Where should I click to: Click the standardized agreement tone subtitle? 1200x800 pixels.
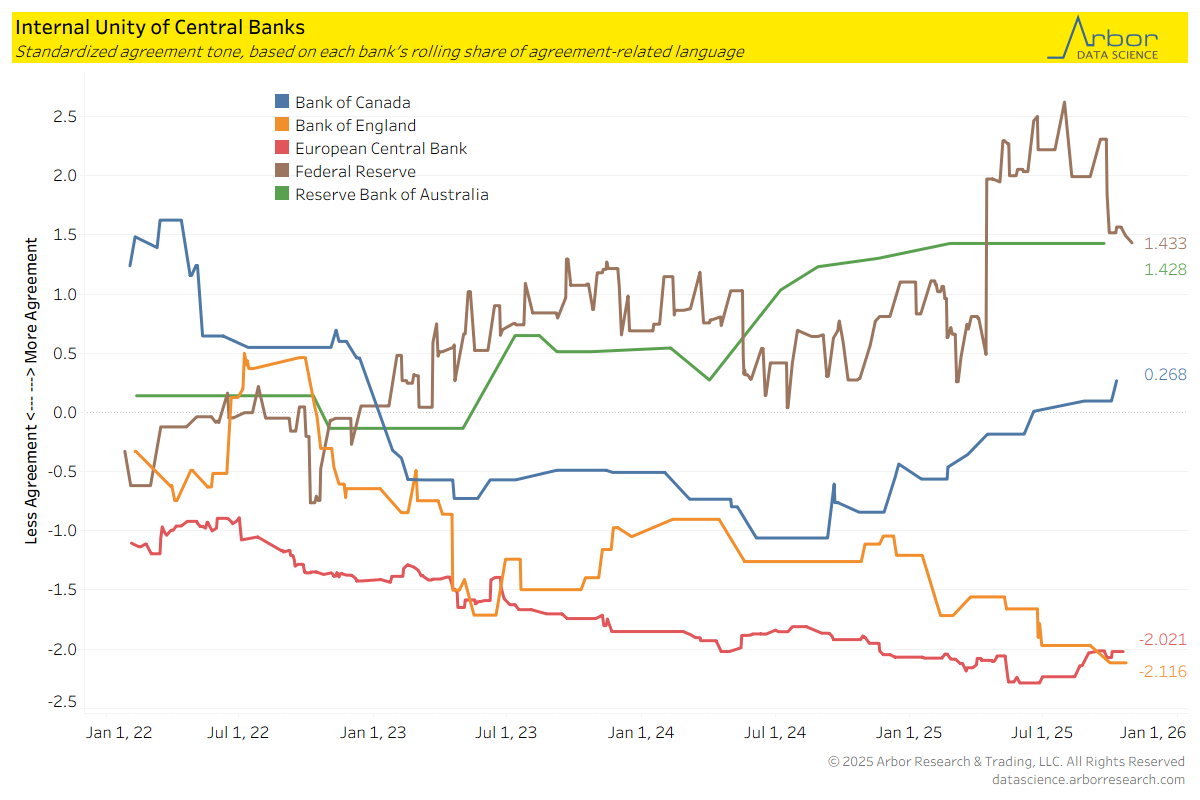coord(378,51)
